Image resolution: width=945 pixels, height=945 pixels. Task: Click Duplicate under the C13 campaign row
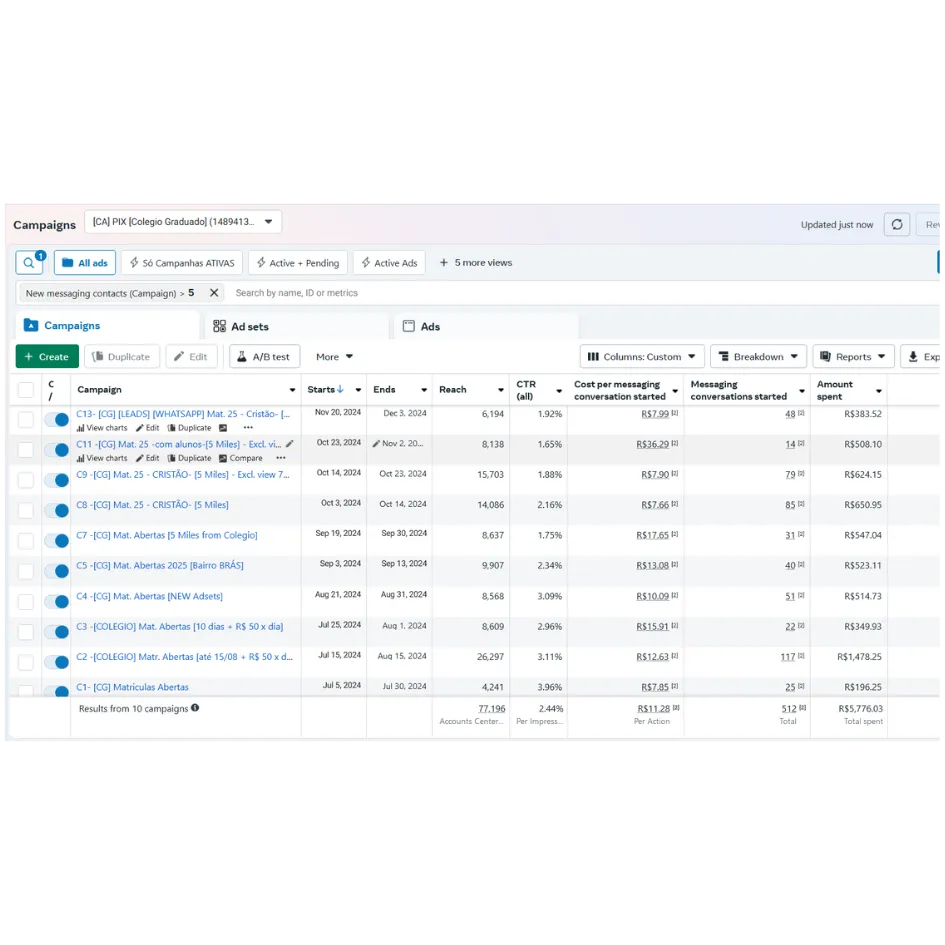189,428
